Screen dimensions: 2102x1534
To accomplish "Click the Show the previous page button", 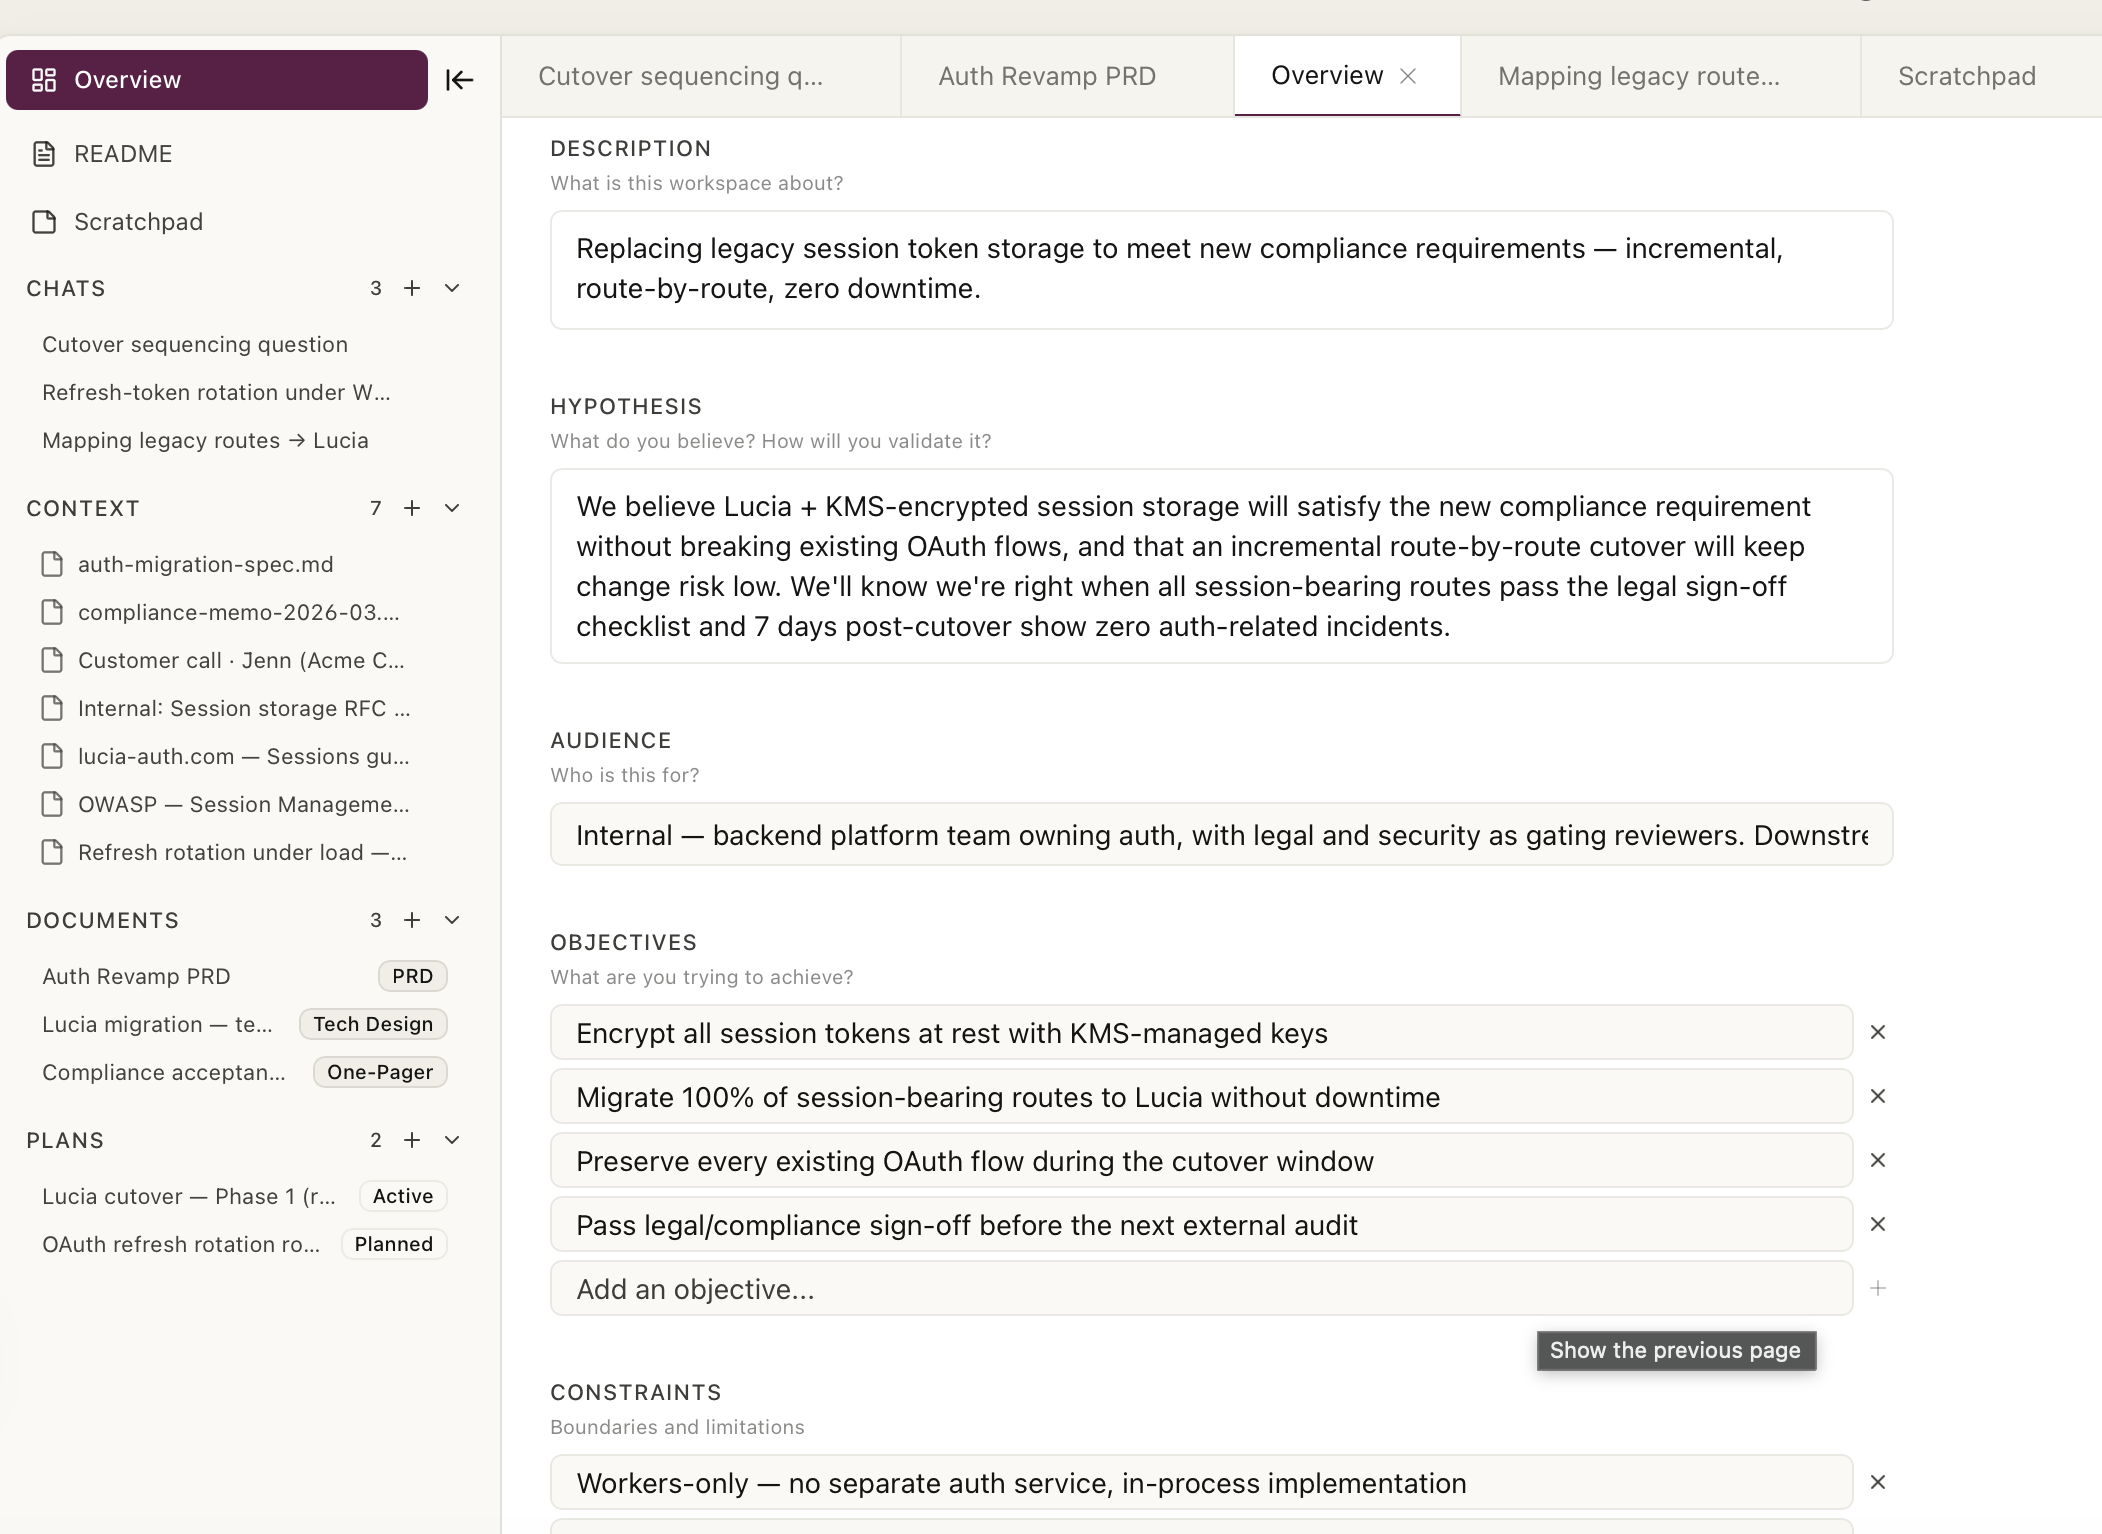I will (1674, 1351).
